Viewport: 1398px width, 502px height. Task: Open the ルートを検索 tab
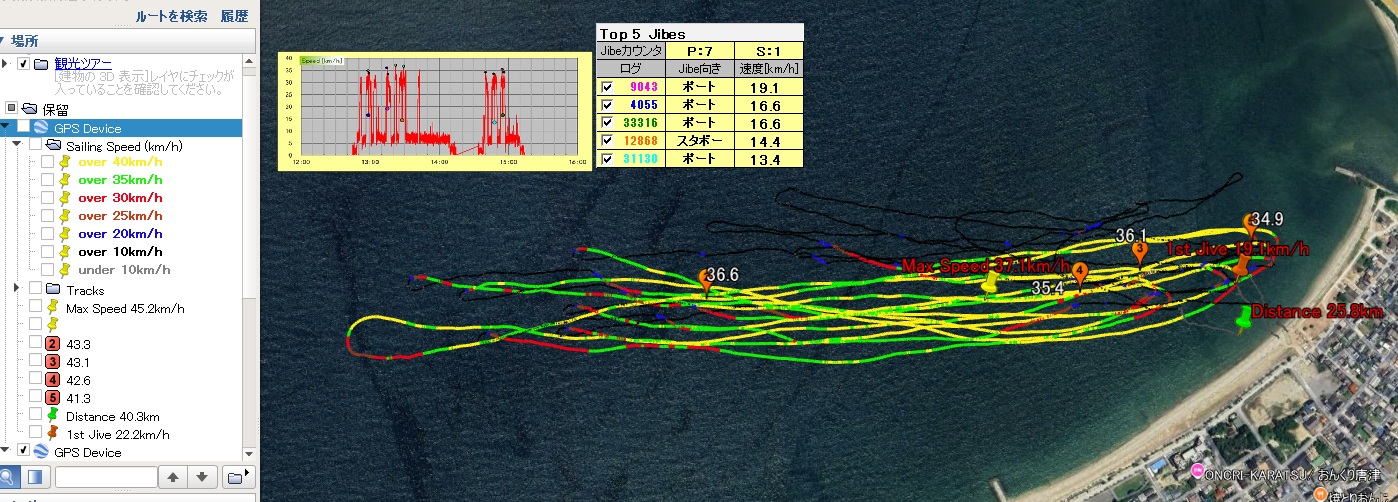171,16
